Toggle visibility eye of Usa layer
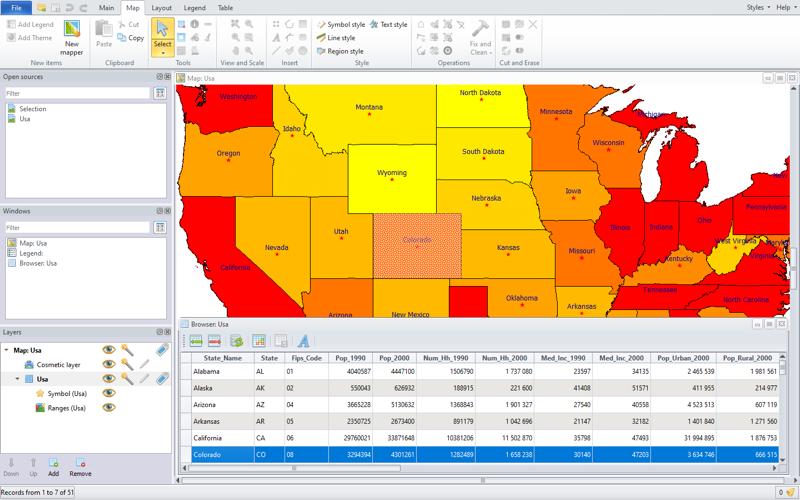This screenshot has width=800, height=500. [x=109, y=379]
